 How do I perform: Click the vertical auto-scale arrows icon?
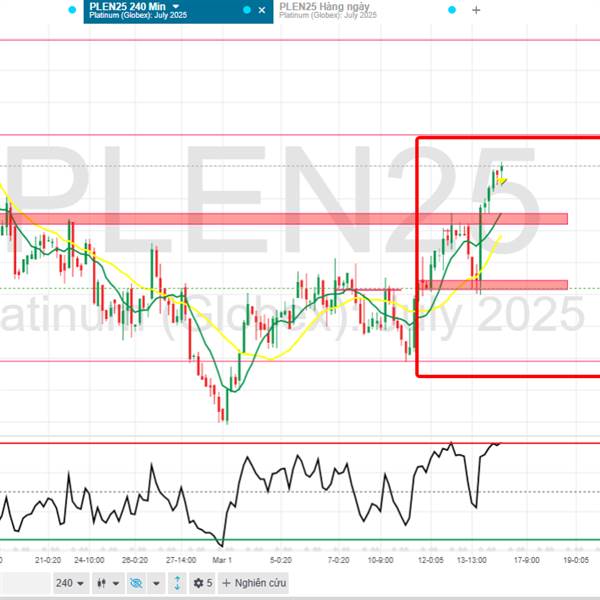(x=177, y=583)
